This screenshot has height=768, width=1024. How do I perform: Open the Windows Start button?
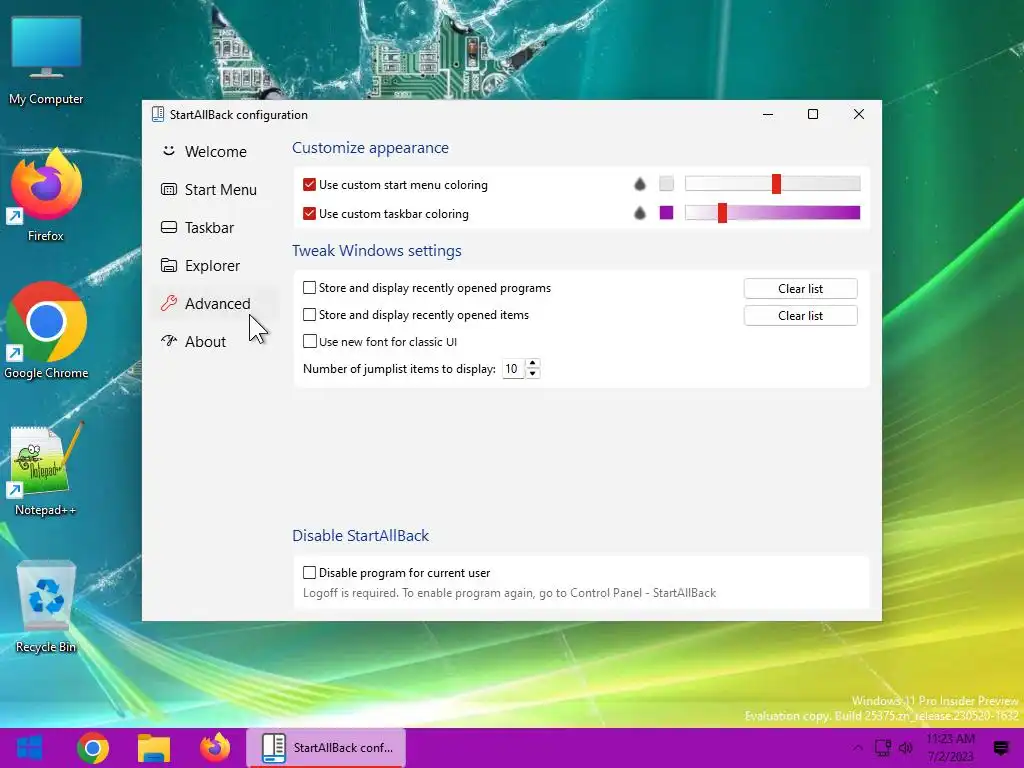pyautogui.click(x=29, y=748)
